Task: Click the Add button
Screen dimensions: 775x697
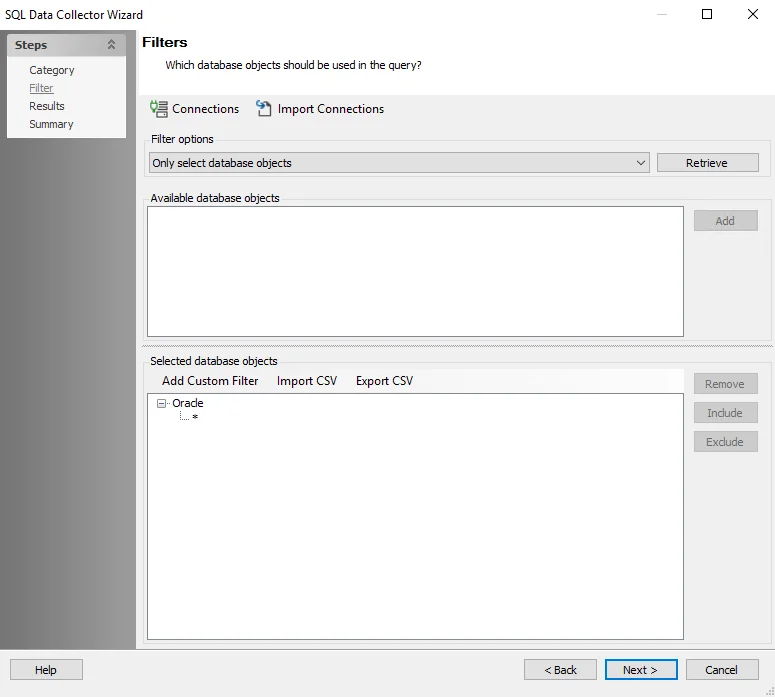Action: click(726, 220)
